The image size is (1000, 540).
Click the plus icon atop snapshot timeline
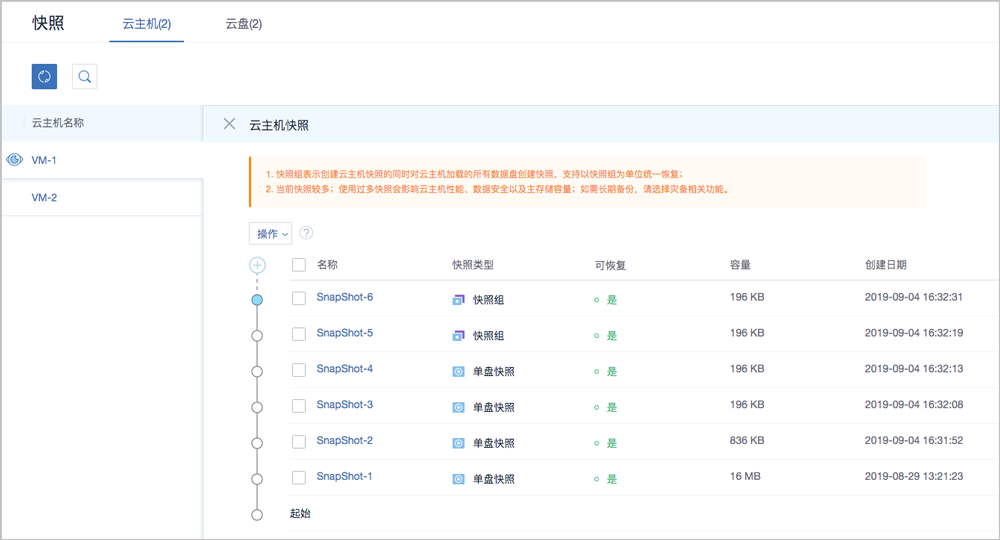pos(257,265)
